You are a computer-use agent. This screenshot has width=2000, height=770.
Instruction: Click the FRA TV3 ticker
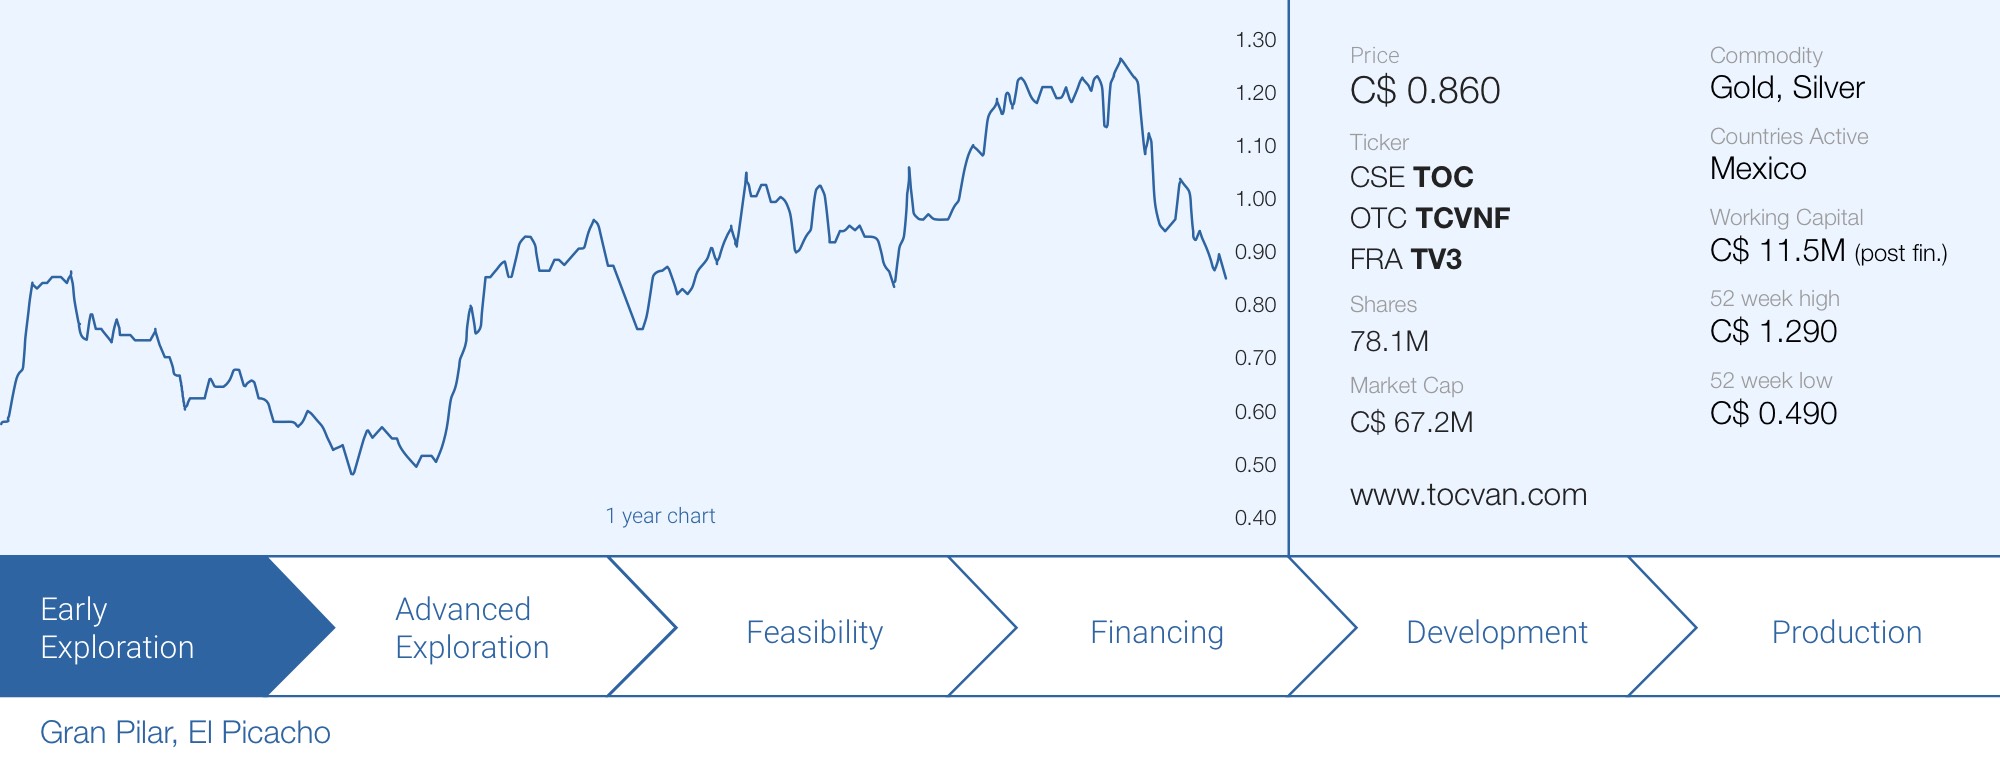pyautogui.click(x=1405, y=260)
